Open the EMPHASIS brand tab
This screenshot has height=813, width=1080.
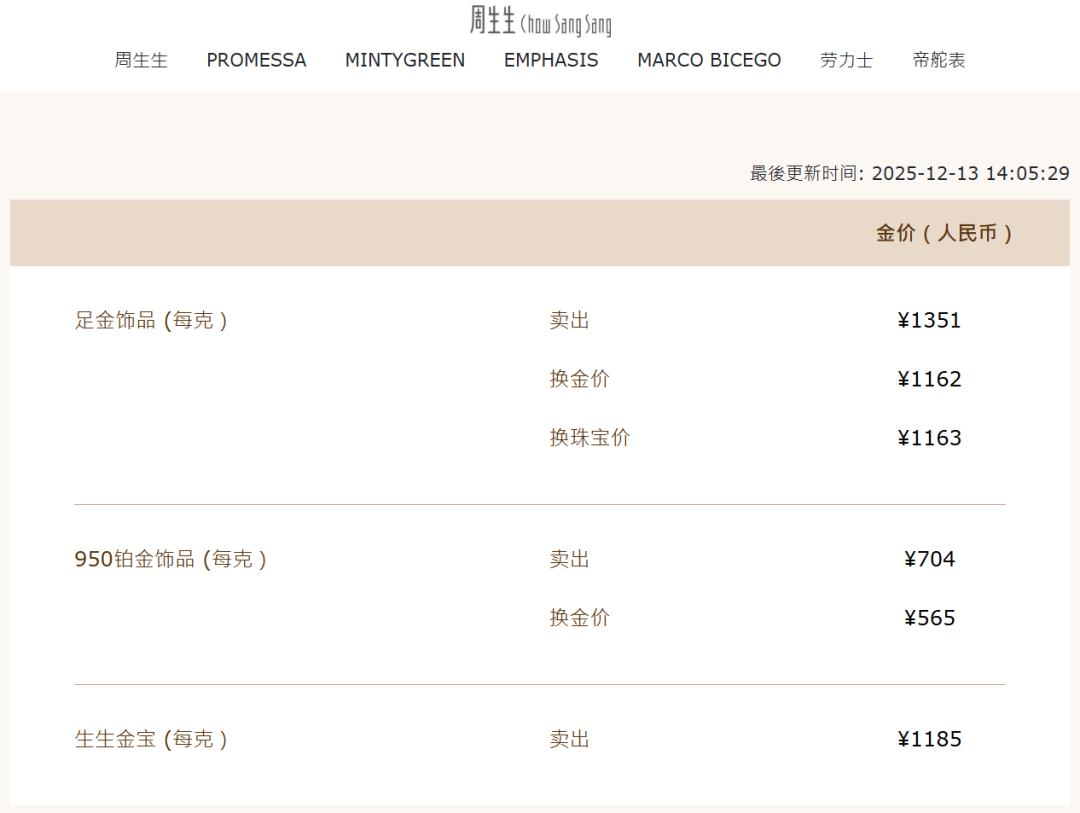tap(551, 60)
